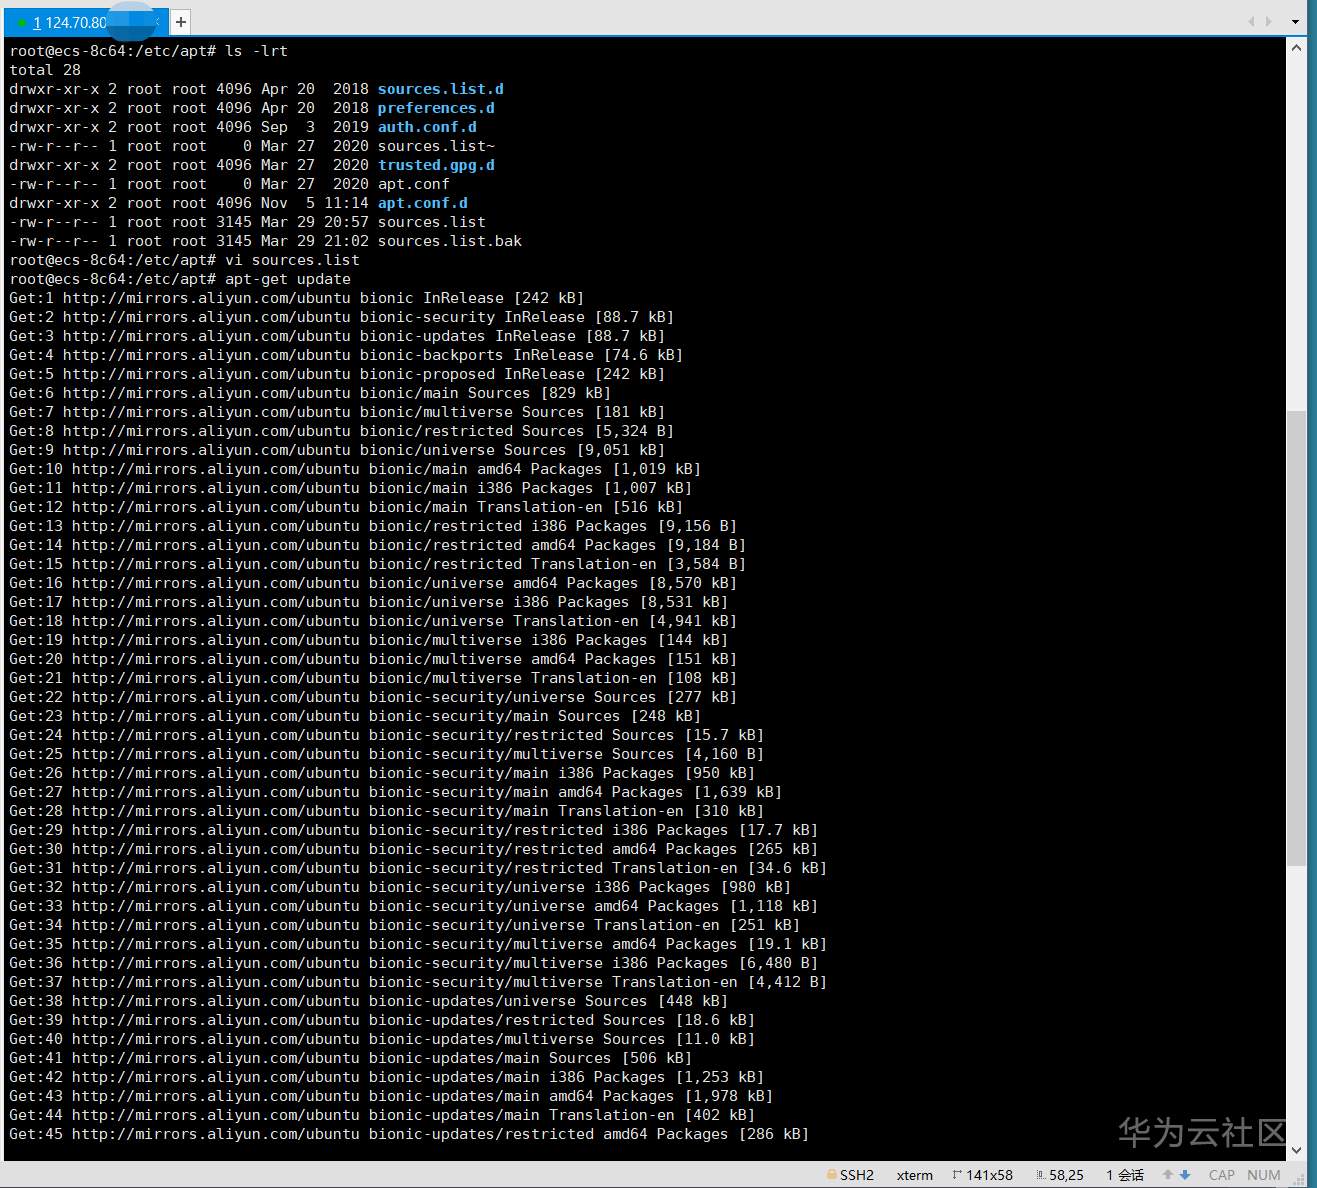This screenshot has height=1188, width=1317.
Task: Click the terminal size icon beside 141x58
Action: 957,1175
